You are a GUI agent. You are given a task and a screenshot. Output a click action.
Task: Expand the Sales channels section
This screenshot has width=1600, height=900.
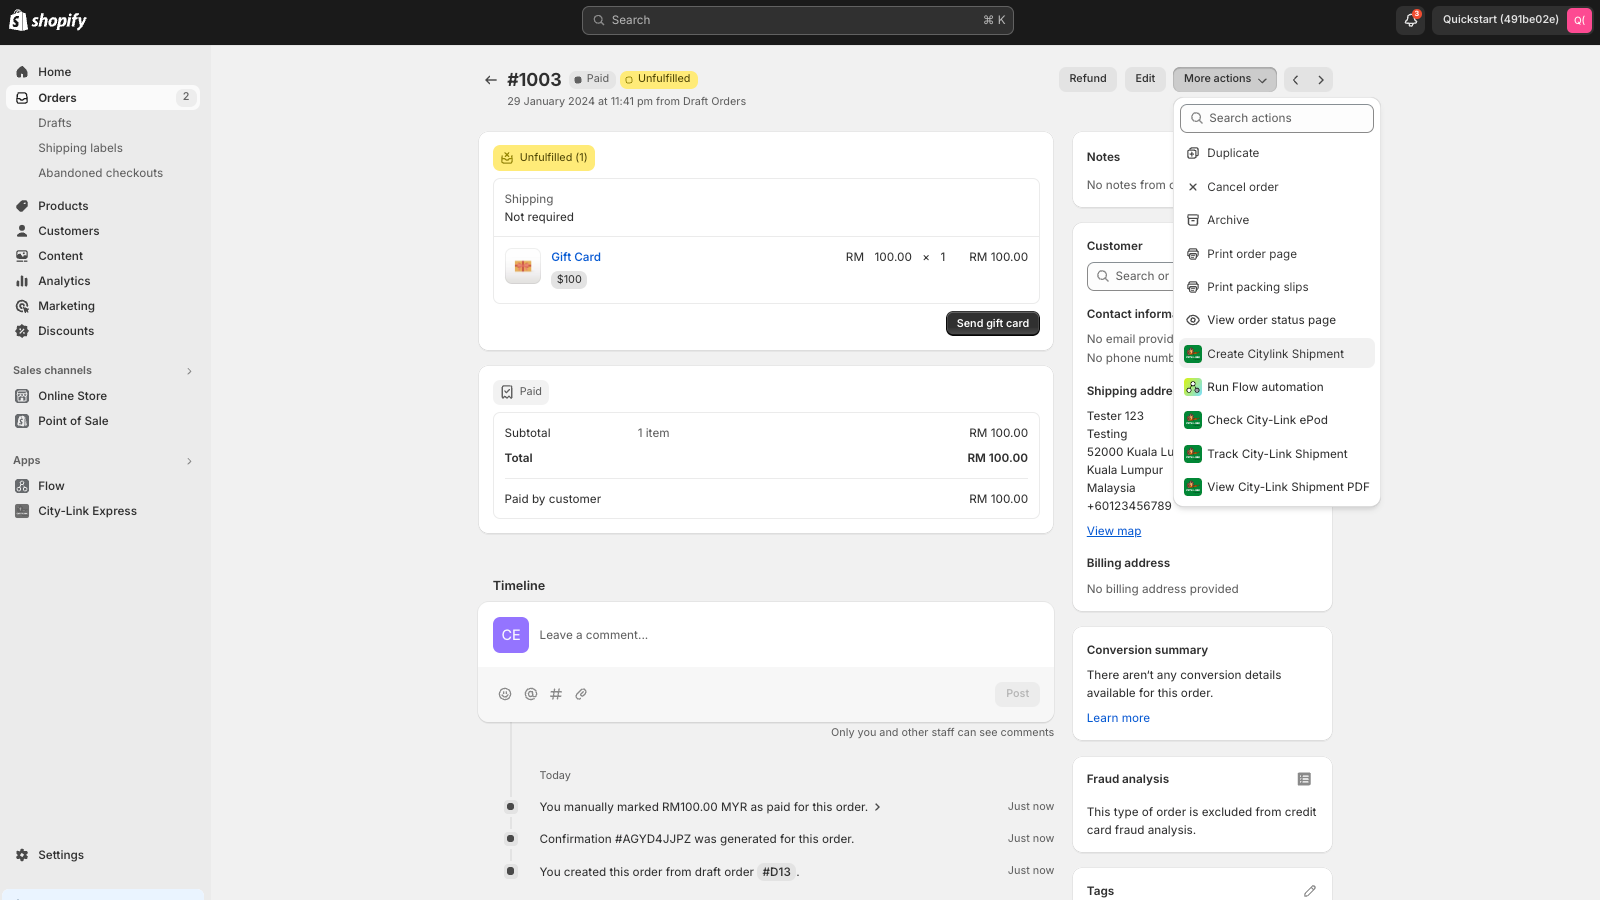[x=189, y=371]
